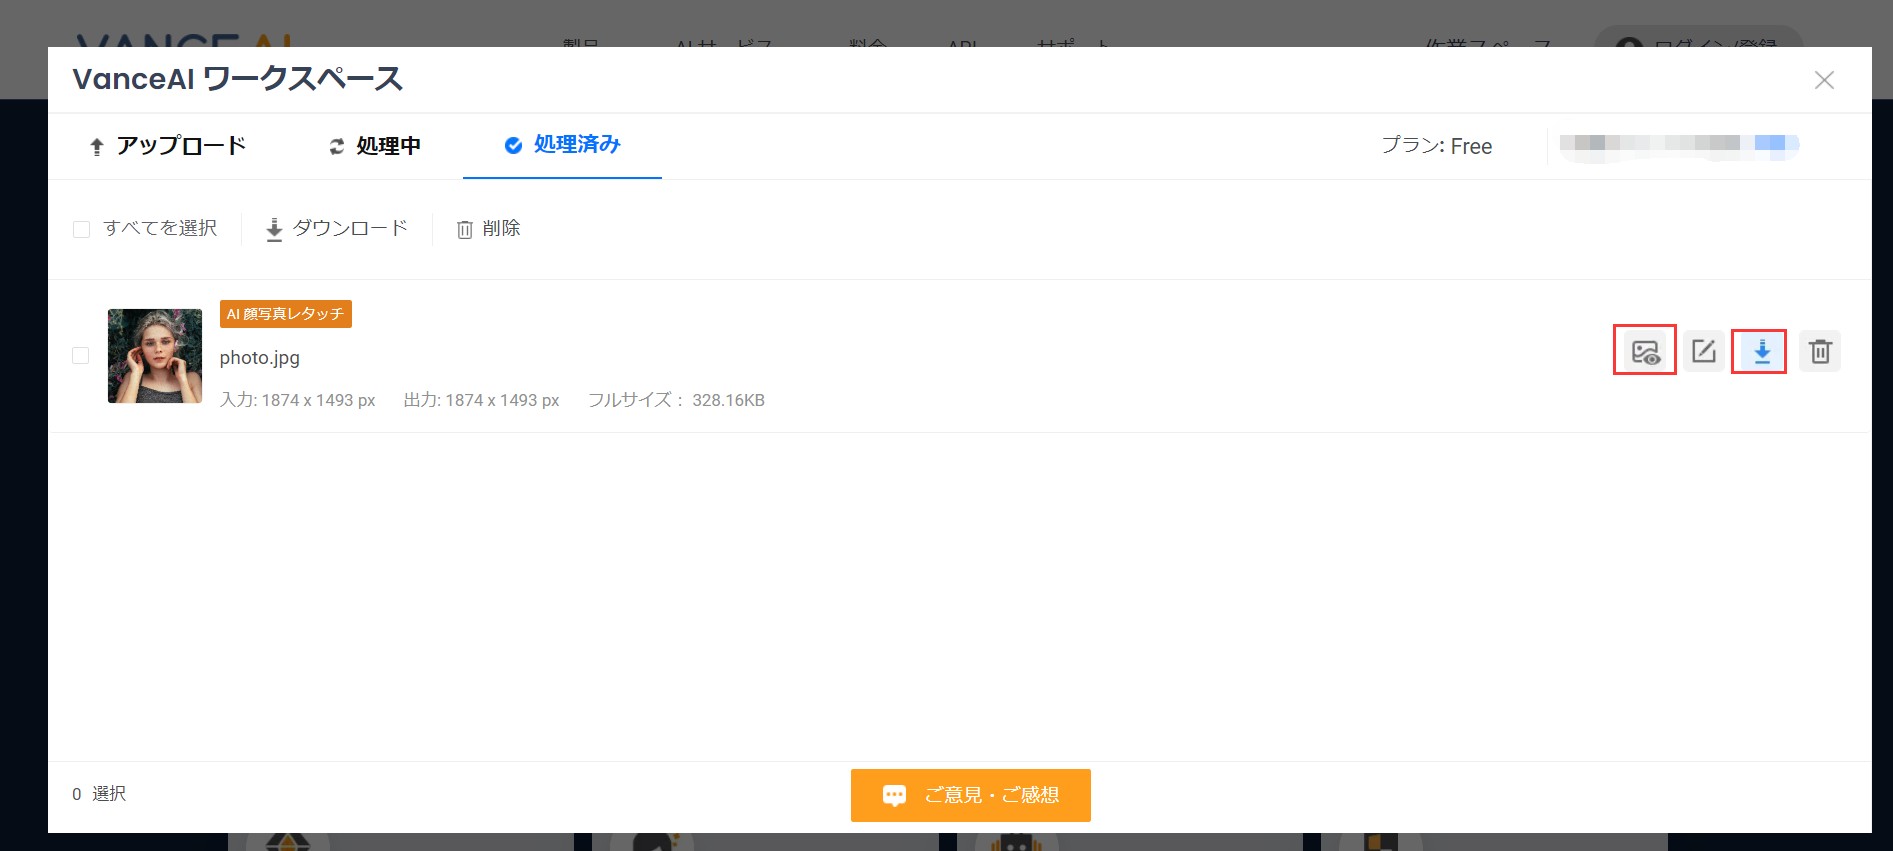Open the ご意見・ご感想 feedback button
1893x851 pixels.
point(970,795)
